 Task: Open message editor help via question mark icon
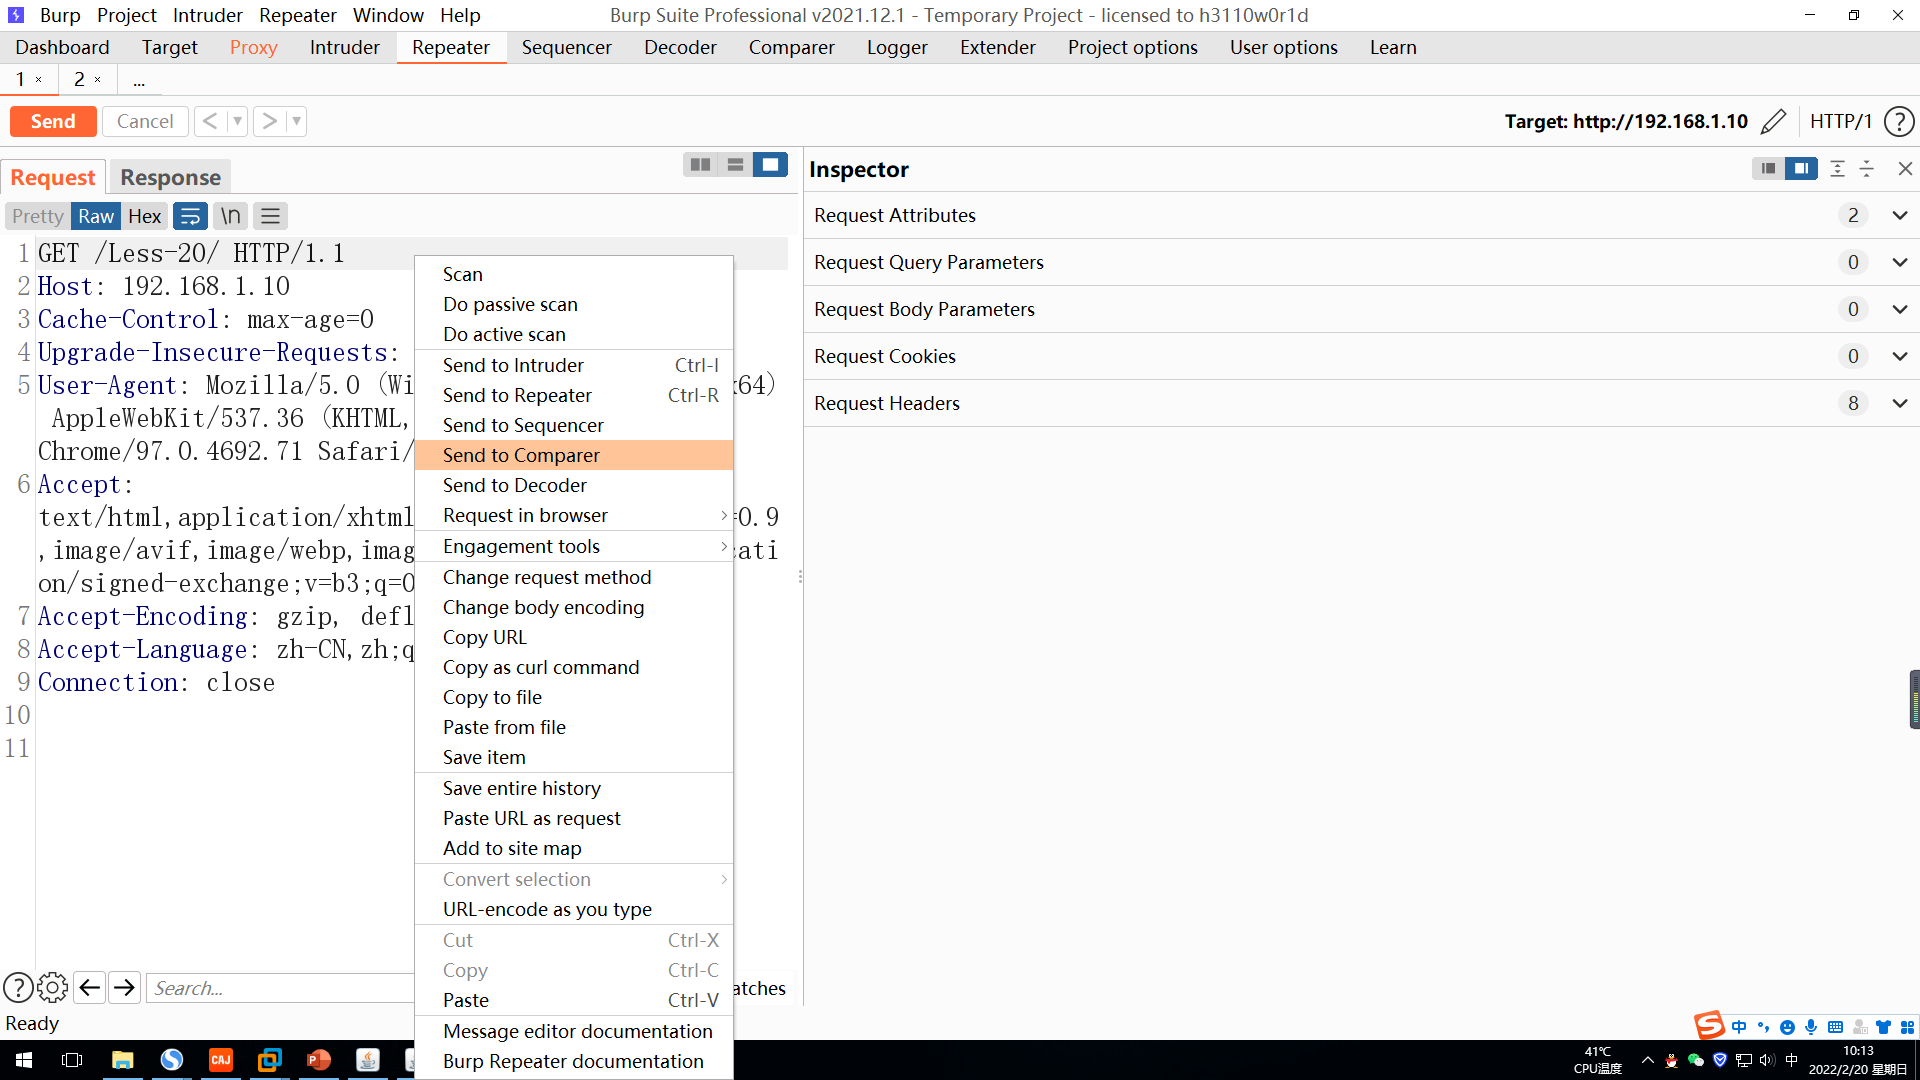coord(18,987)
